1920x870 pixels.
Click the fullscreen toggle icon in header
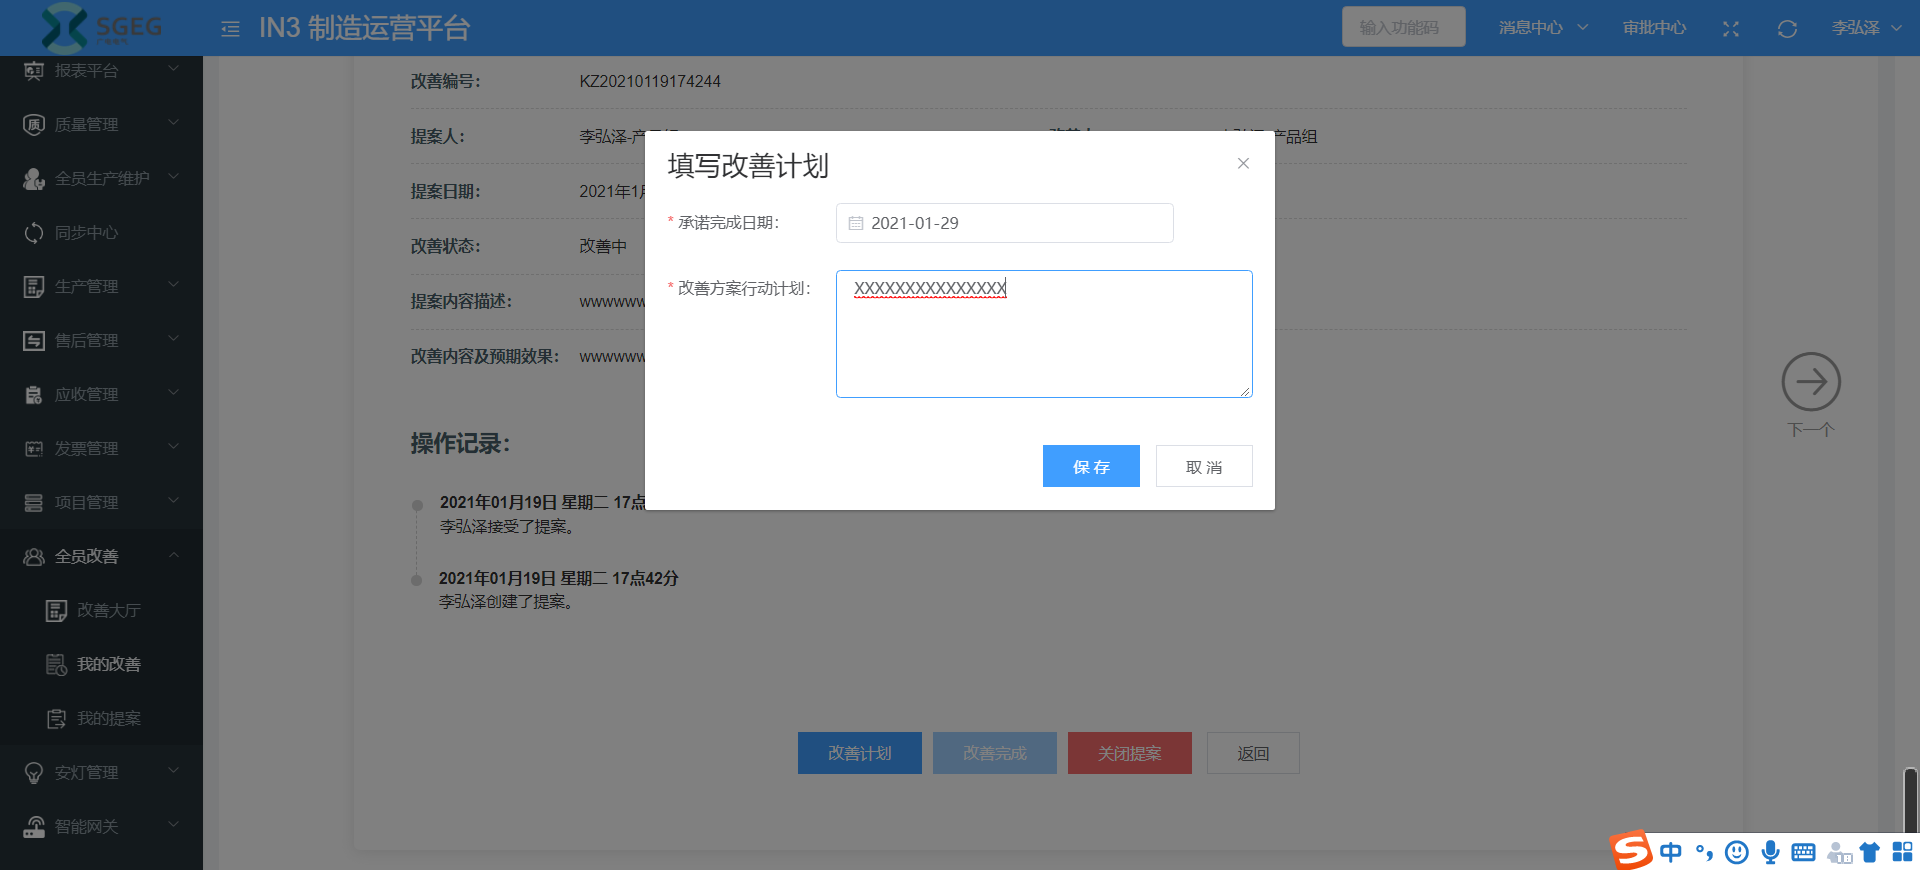1731,29
